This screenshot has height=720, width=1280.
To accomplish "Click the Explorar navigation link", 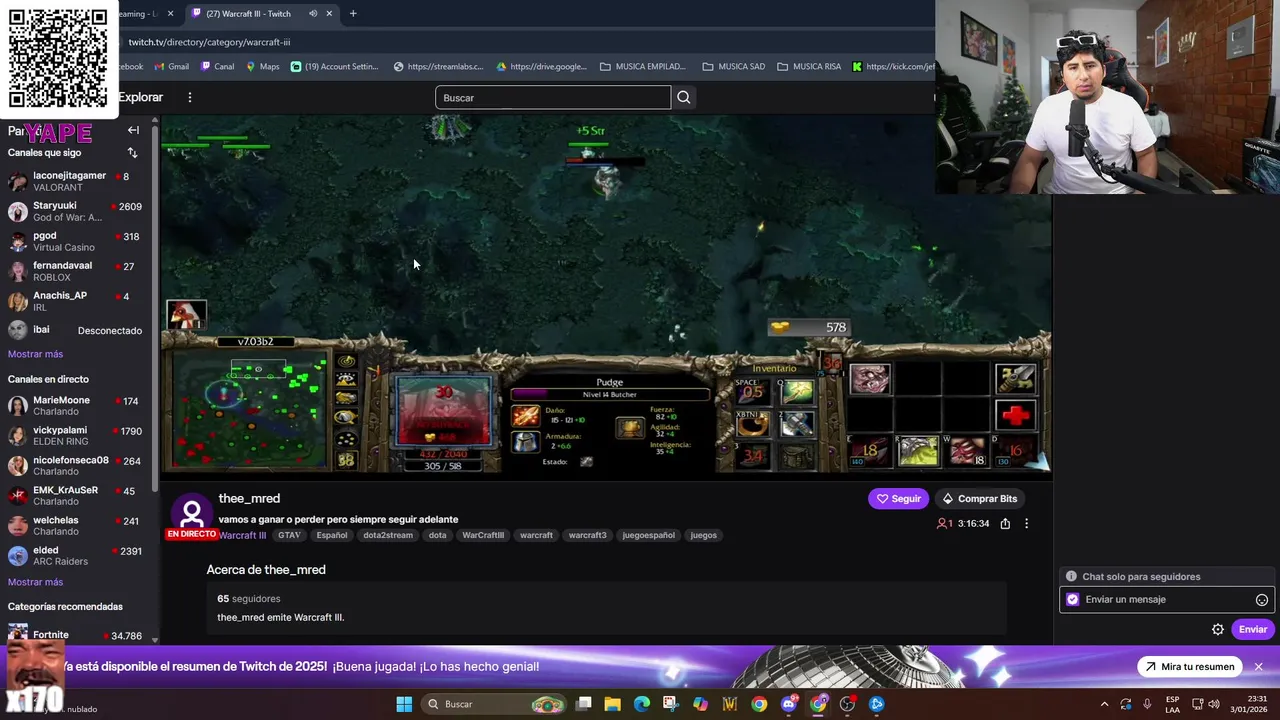I will 140,97.
